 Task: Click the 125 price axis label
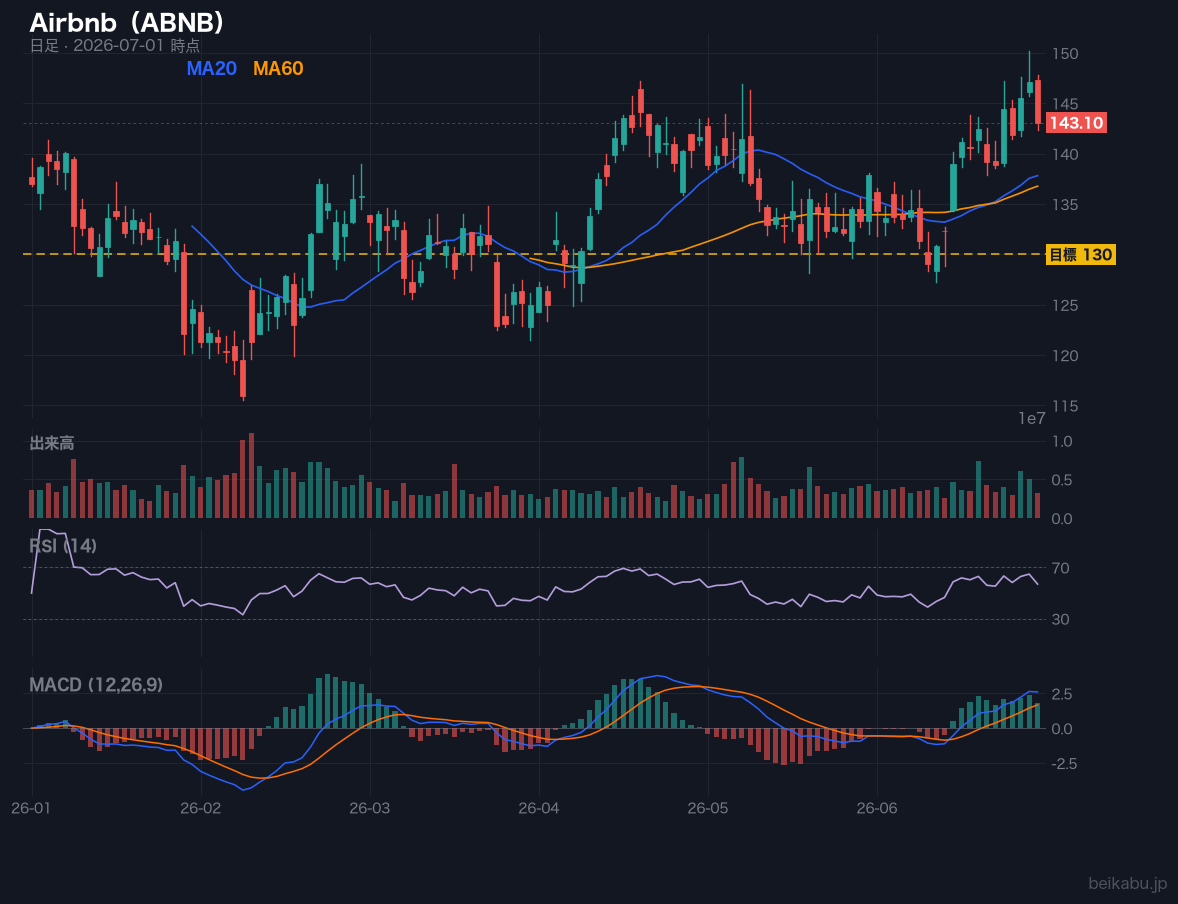click(x=1065, y=305)
